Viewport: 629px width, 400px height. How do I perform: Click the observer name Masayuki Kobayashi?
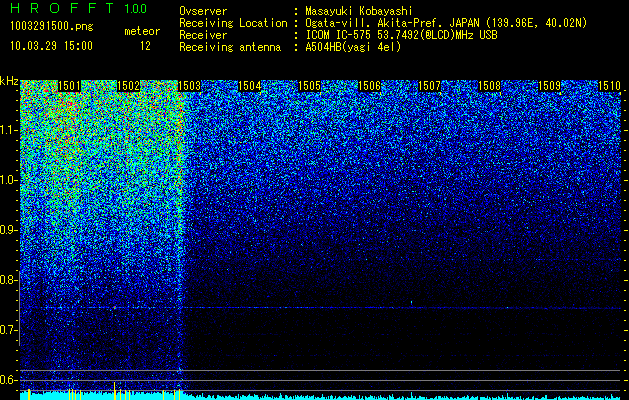[359, 11]
